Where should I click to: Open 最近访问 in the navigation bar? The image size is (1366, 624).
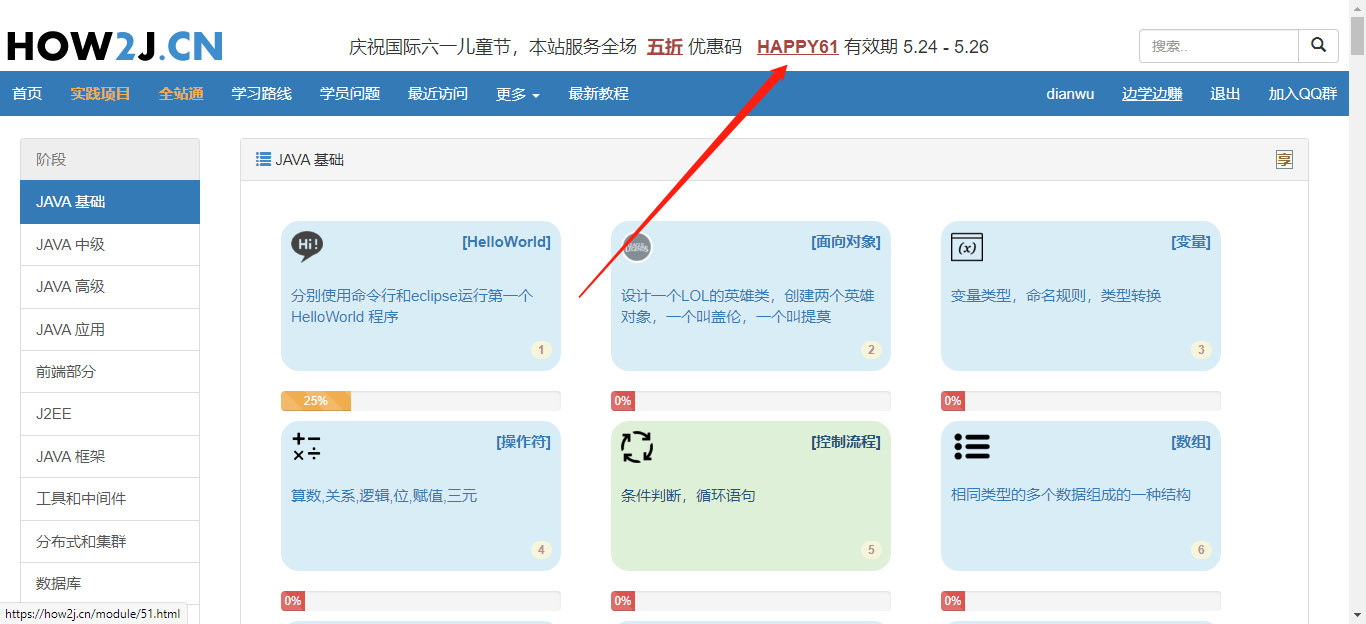438,94
